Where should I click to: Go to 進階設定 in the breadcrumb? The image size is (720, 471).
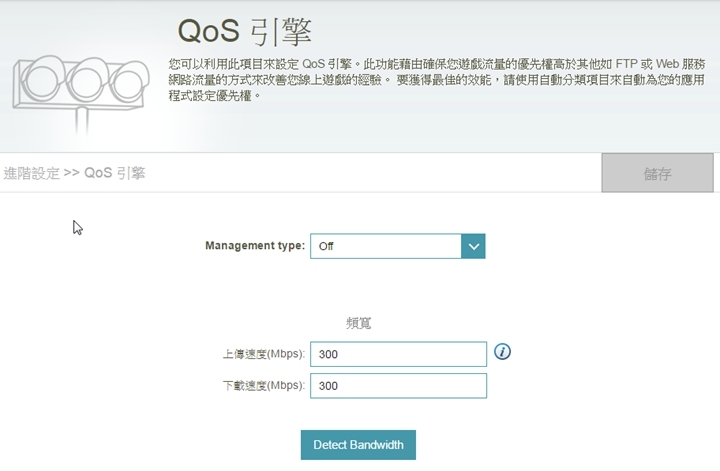pos(32,173)
